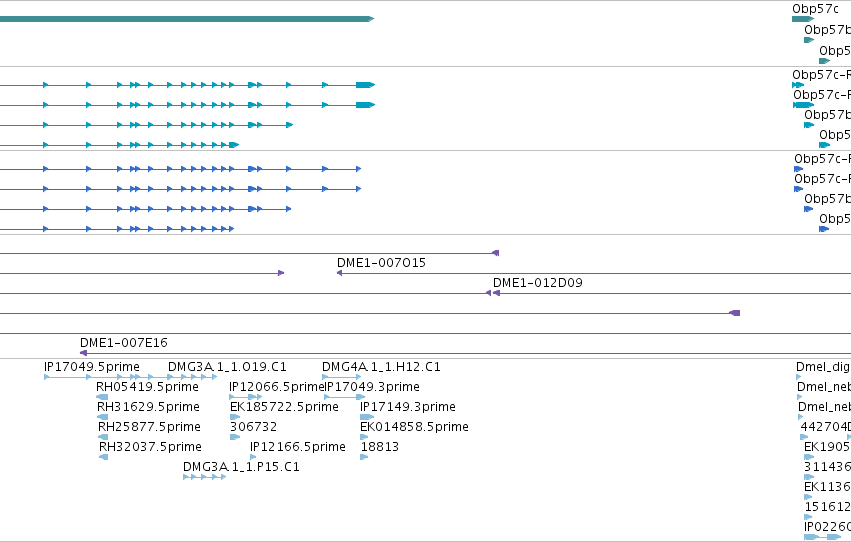Viewport: 851px width, 542px height.
Task: Select the DMG3A.1_1.P15.C1 label
Action: pos(242,467)
